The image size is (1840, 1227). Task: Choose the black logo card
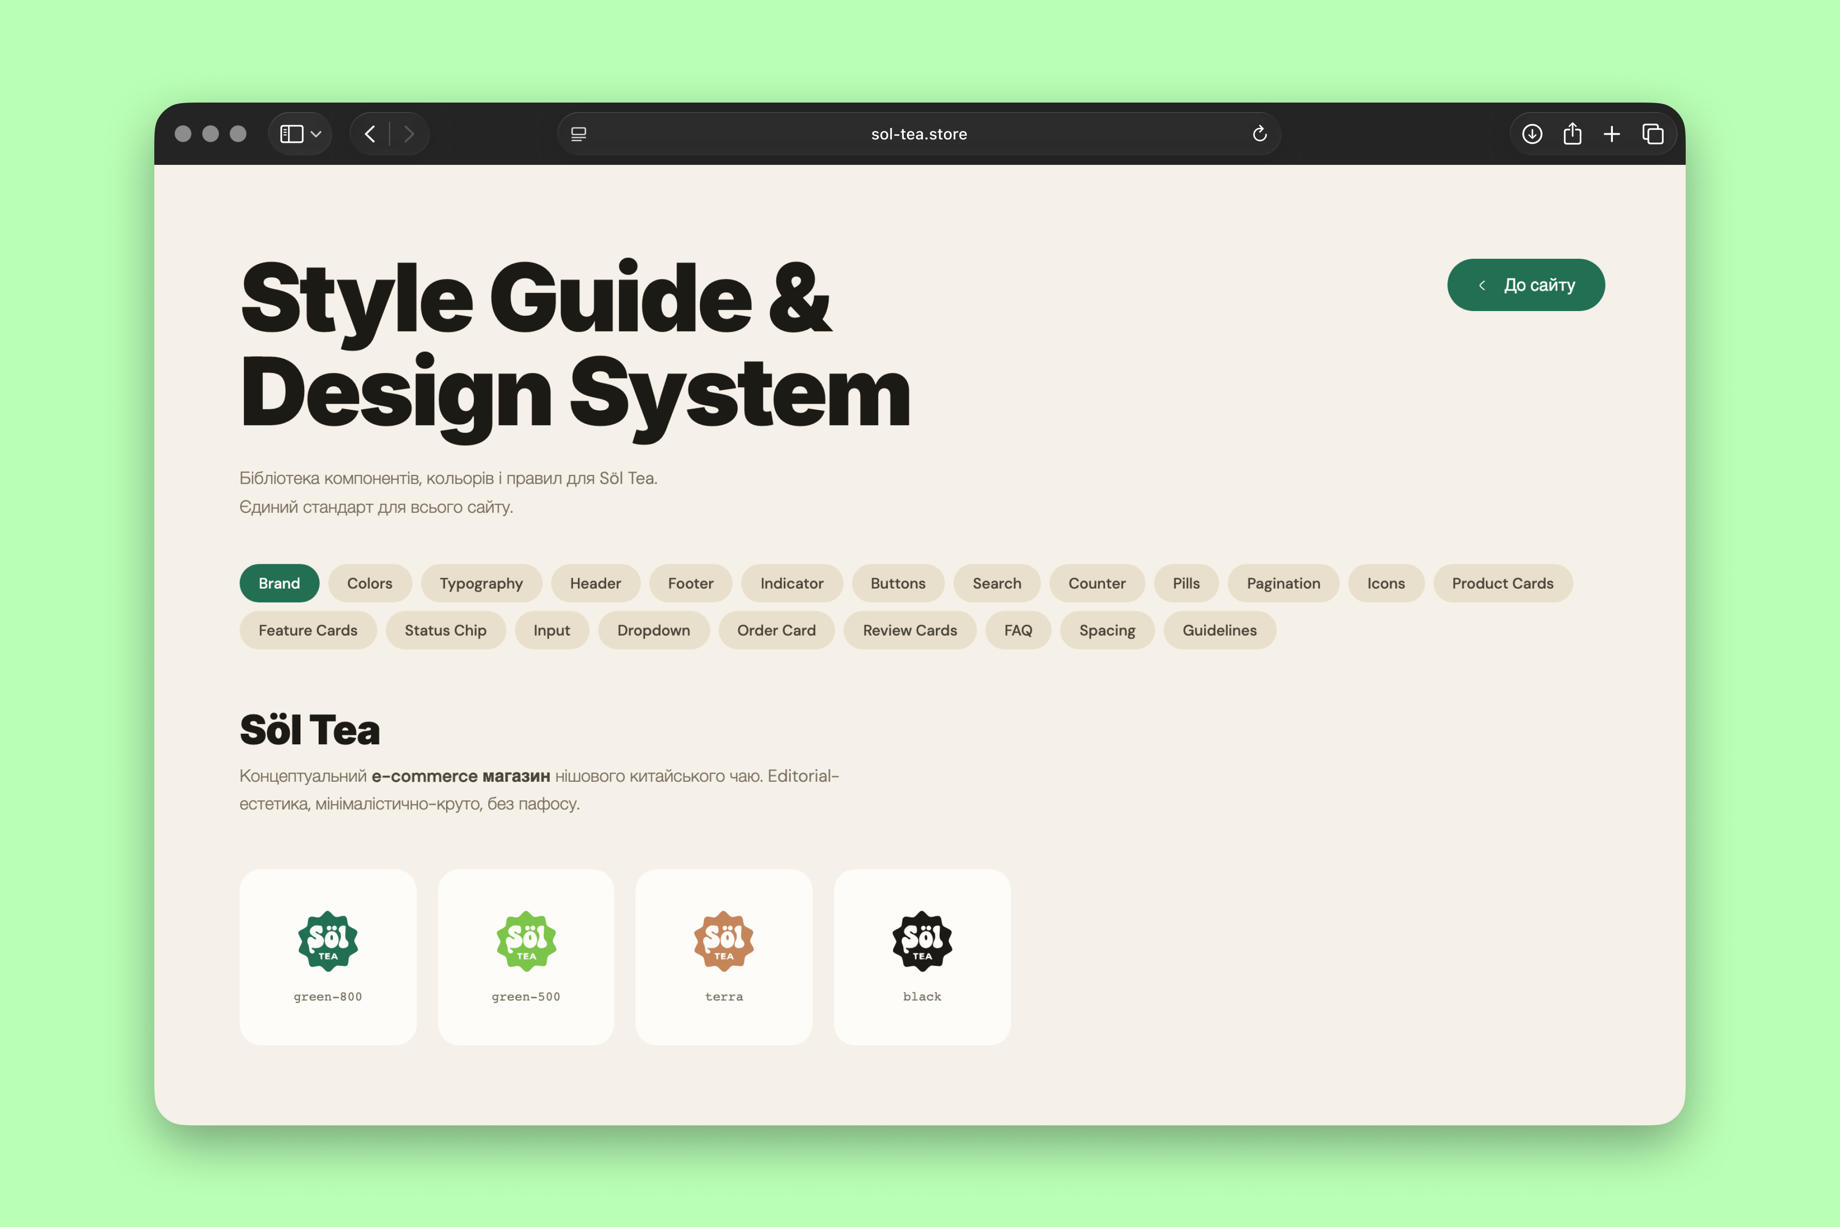pos(922,957)
